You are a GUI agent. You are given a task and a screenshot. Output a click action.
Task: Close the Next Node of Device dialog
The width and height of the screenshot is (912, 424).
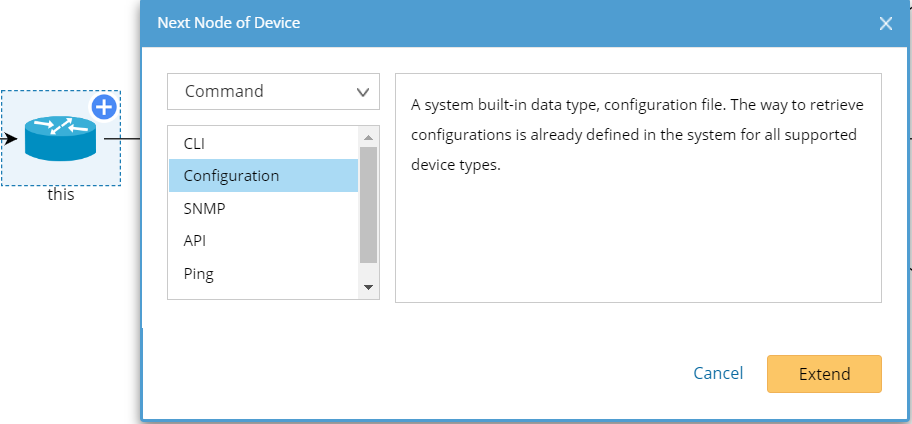coord(885,24)
